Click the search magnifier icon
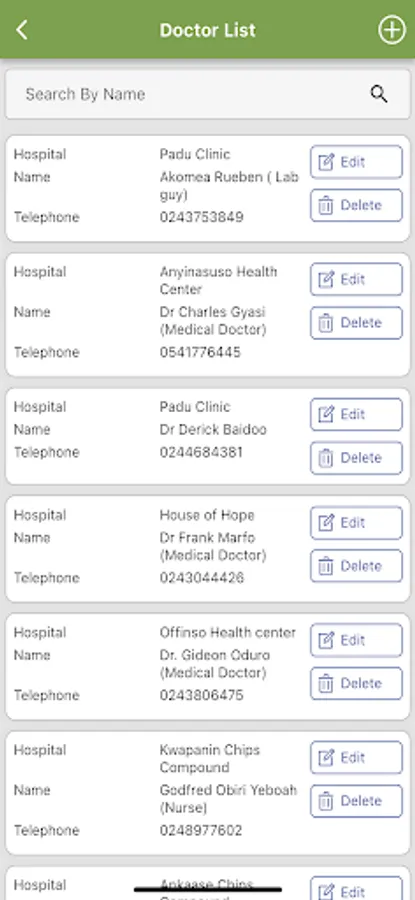Viewport: 415px width, 900px height. [379, 94]
